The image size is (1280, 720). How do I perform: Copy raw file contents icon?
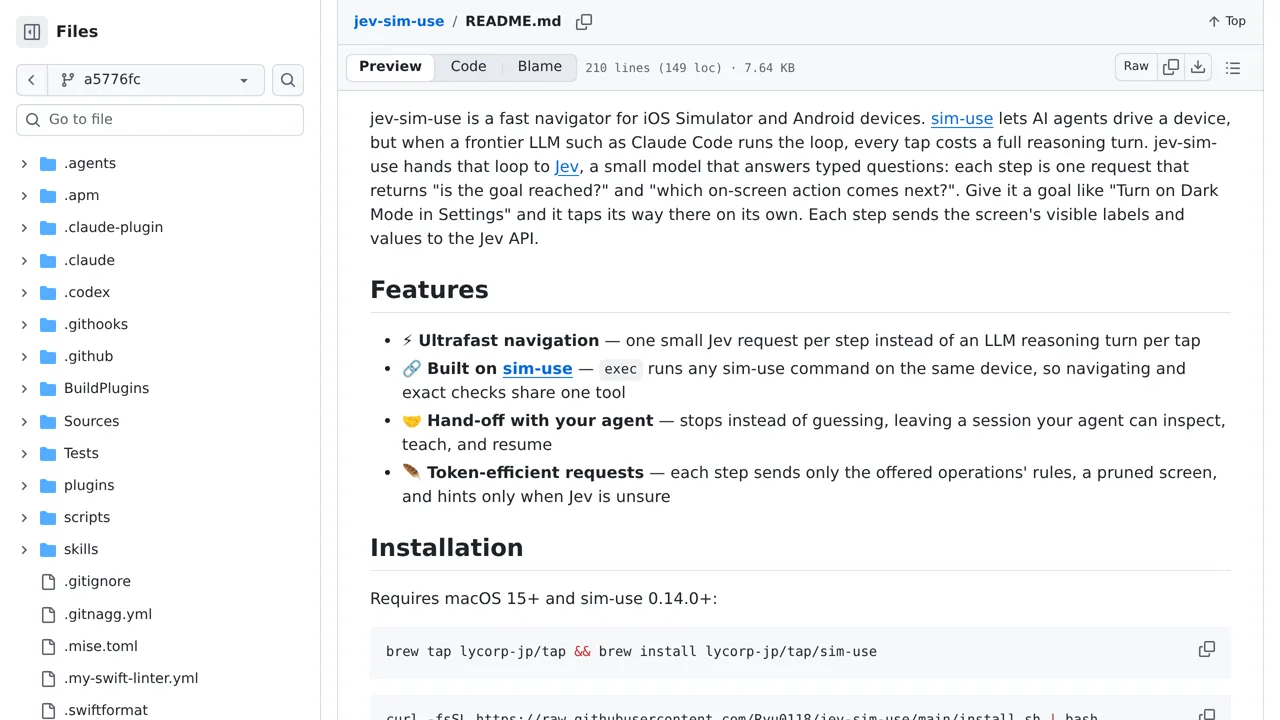coord(1171,67)
